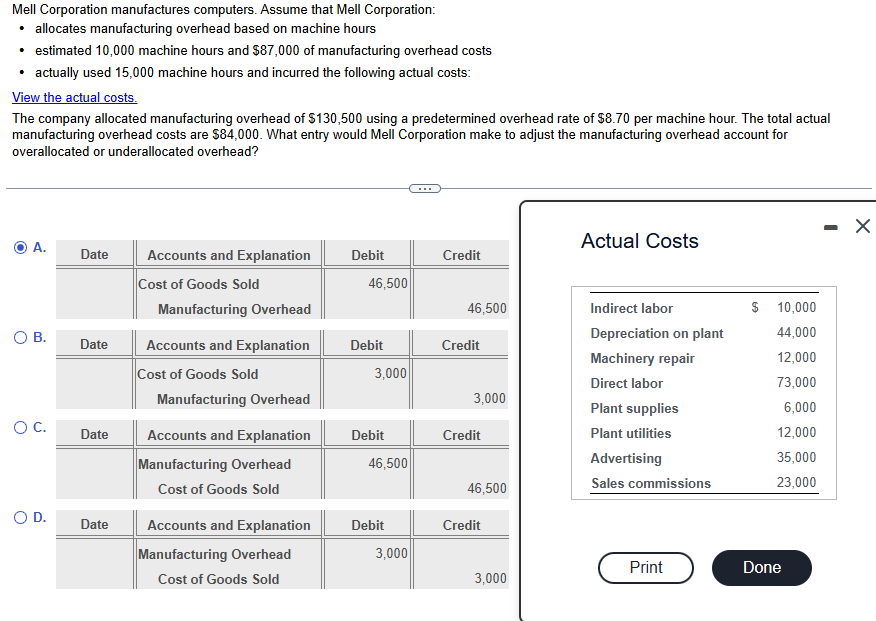Close the Actual Costs dialog with X
This screenshot has width=876, height=621.
(x=863, y=226)
